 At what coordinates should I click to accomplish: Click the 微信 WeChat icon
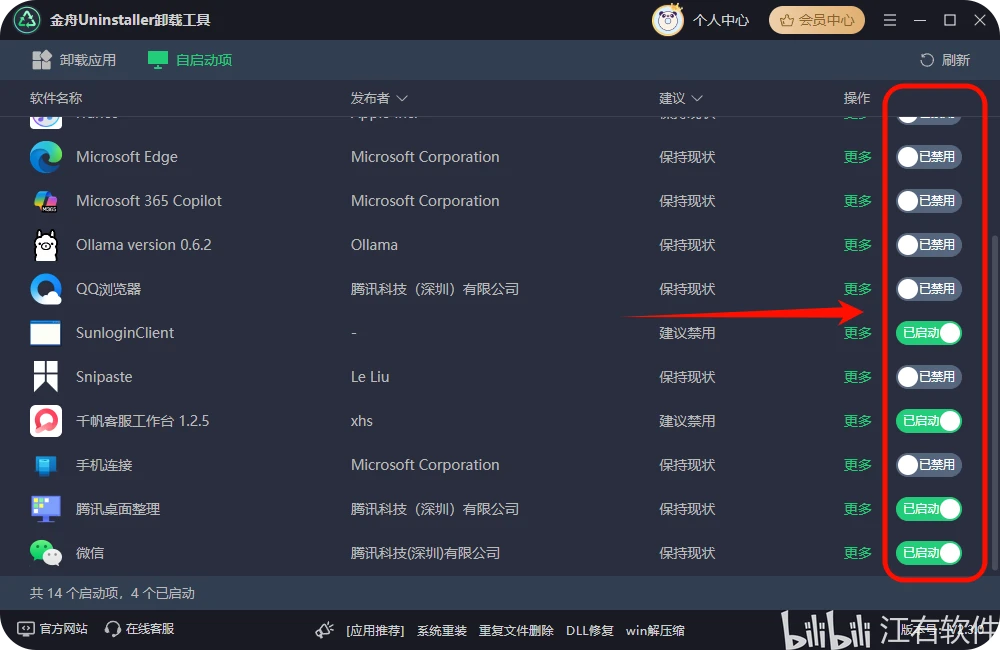click(x=46, y=553)
